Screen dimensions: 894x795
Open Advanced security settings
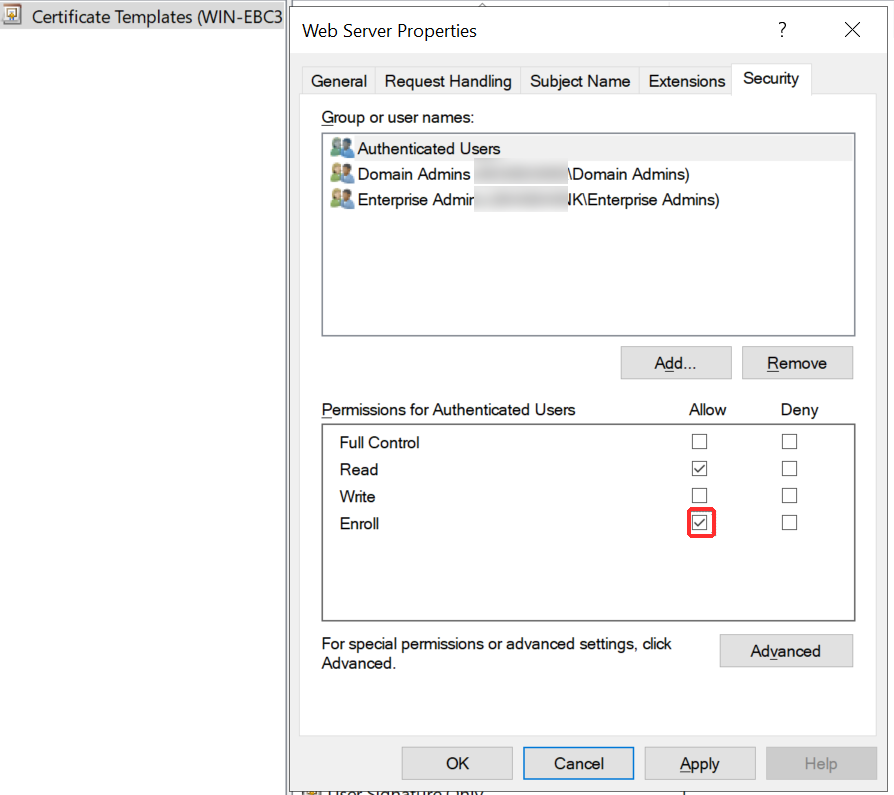pos(786,651)
